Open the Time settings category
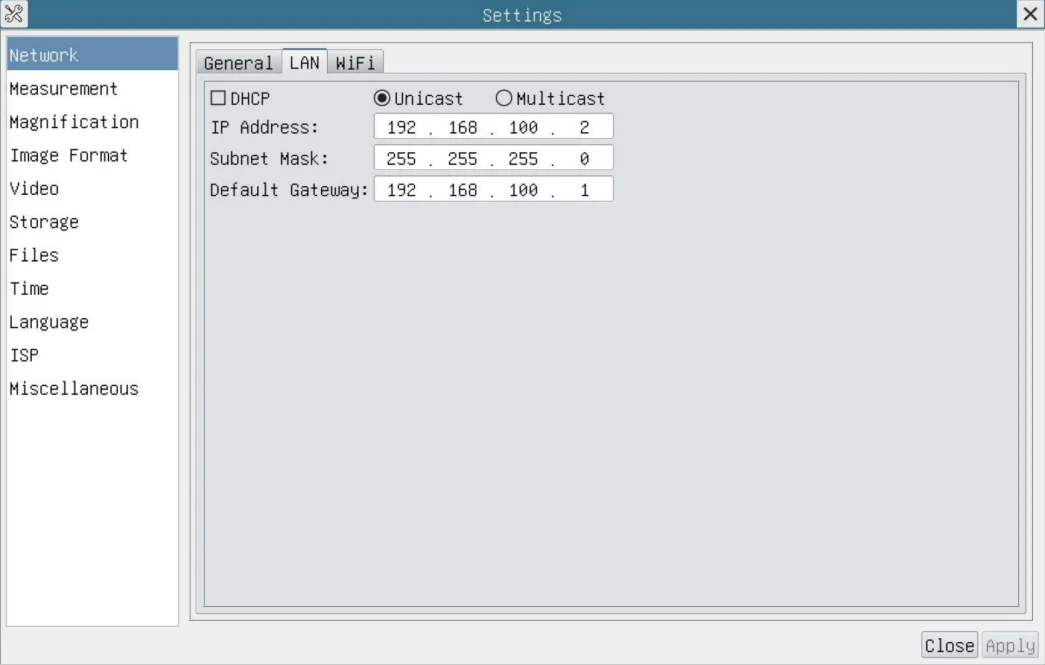The width and height of the screenshot is (1045, 665). click(93, 289)
